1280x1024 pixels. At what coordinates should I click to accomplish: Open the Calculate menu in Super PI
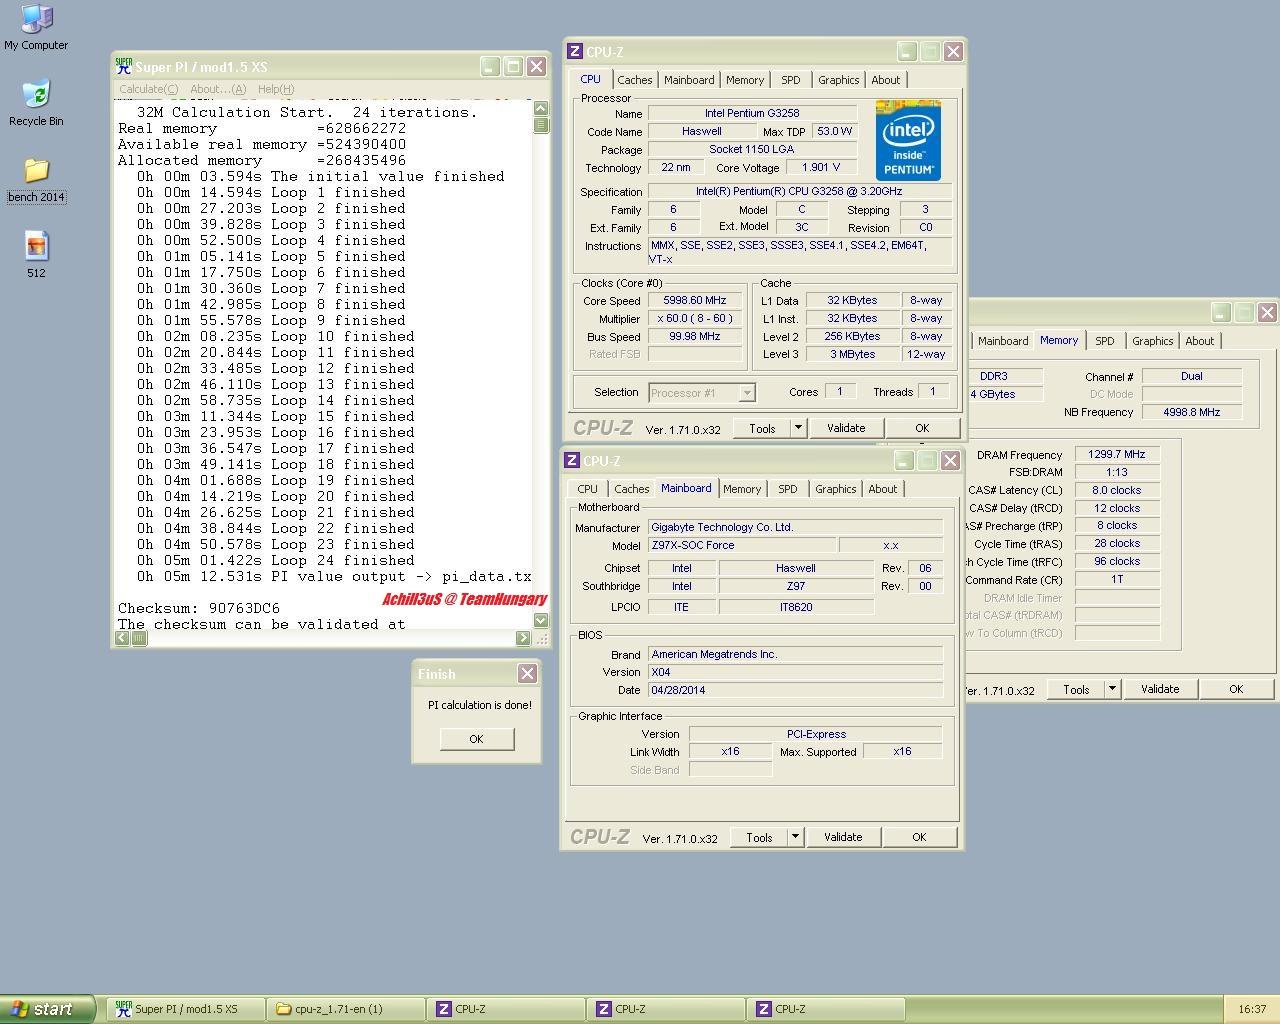tap(148, 89)
